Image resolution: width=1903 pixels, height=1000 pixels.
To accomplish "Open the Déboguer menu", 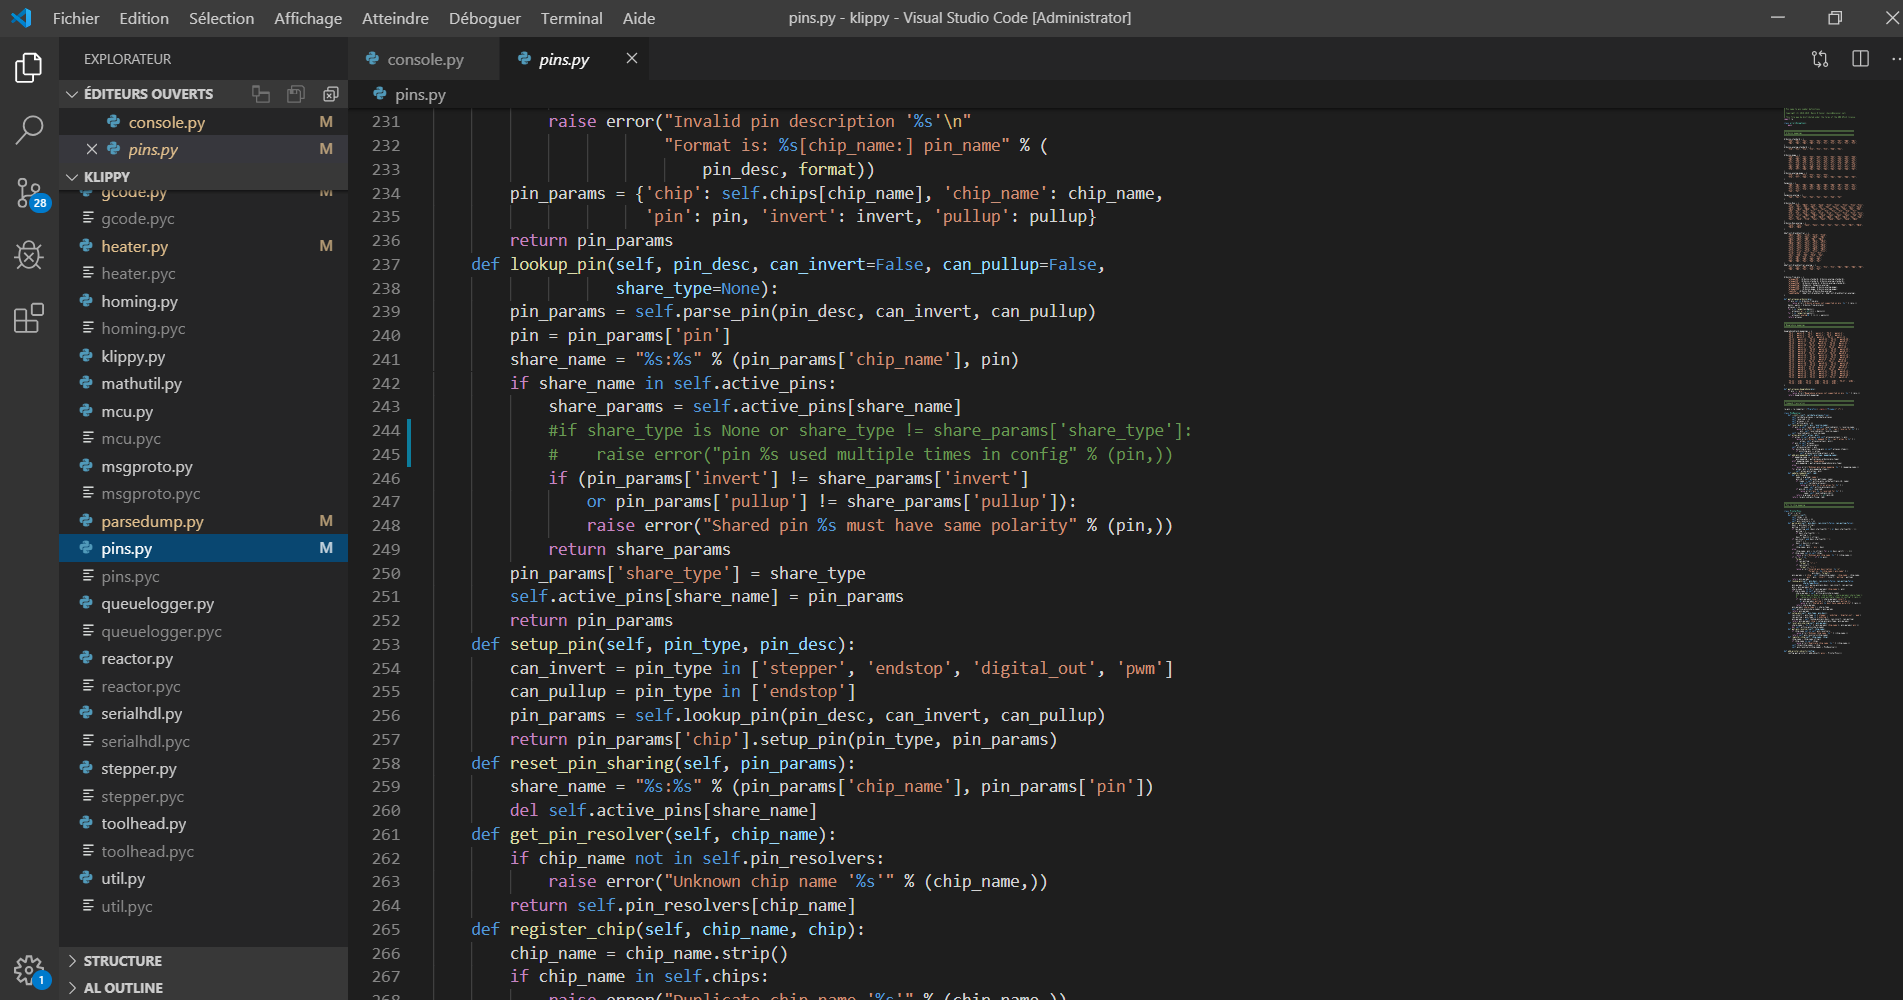I will pos(484,17).
